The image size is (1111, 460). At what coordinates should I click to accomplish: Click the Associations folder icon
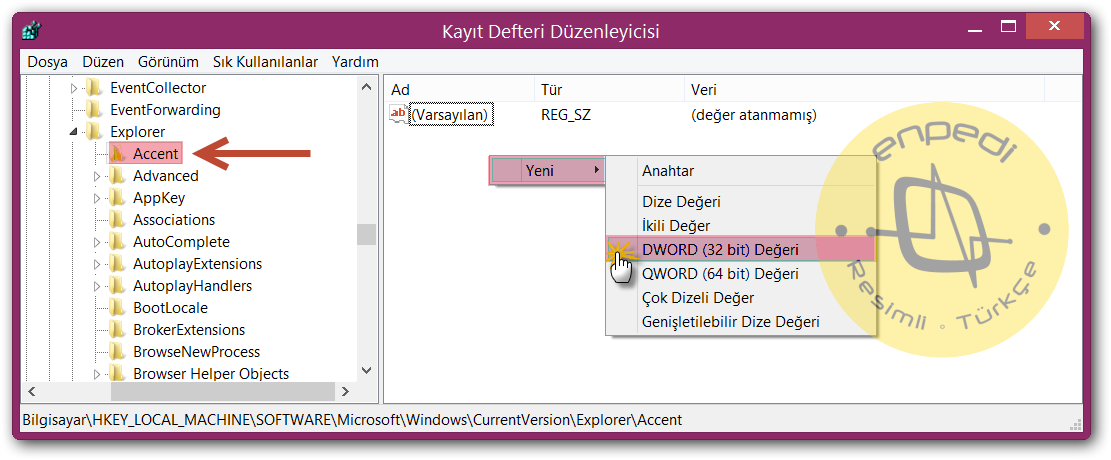pos(117,220)
